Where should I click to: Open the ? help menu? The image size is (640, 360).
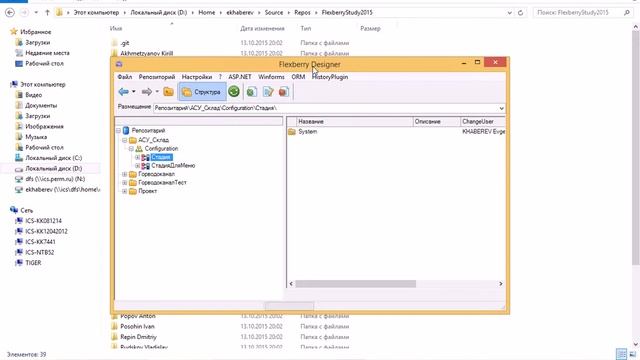pyautogui.click(x=220, y=77)
